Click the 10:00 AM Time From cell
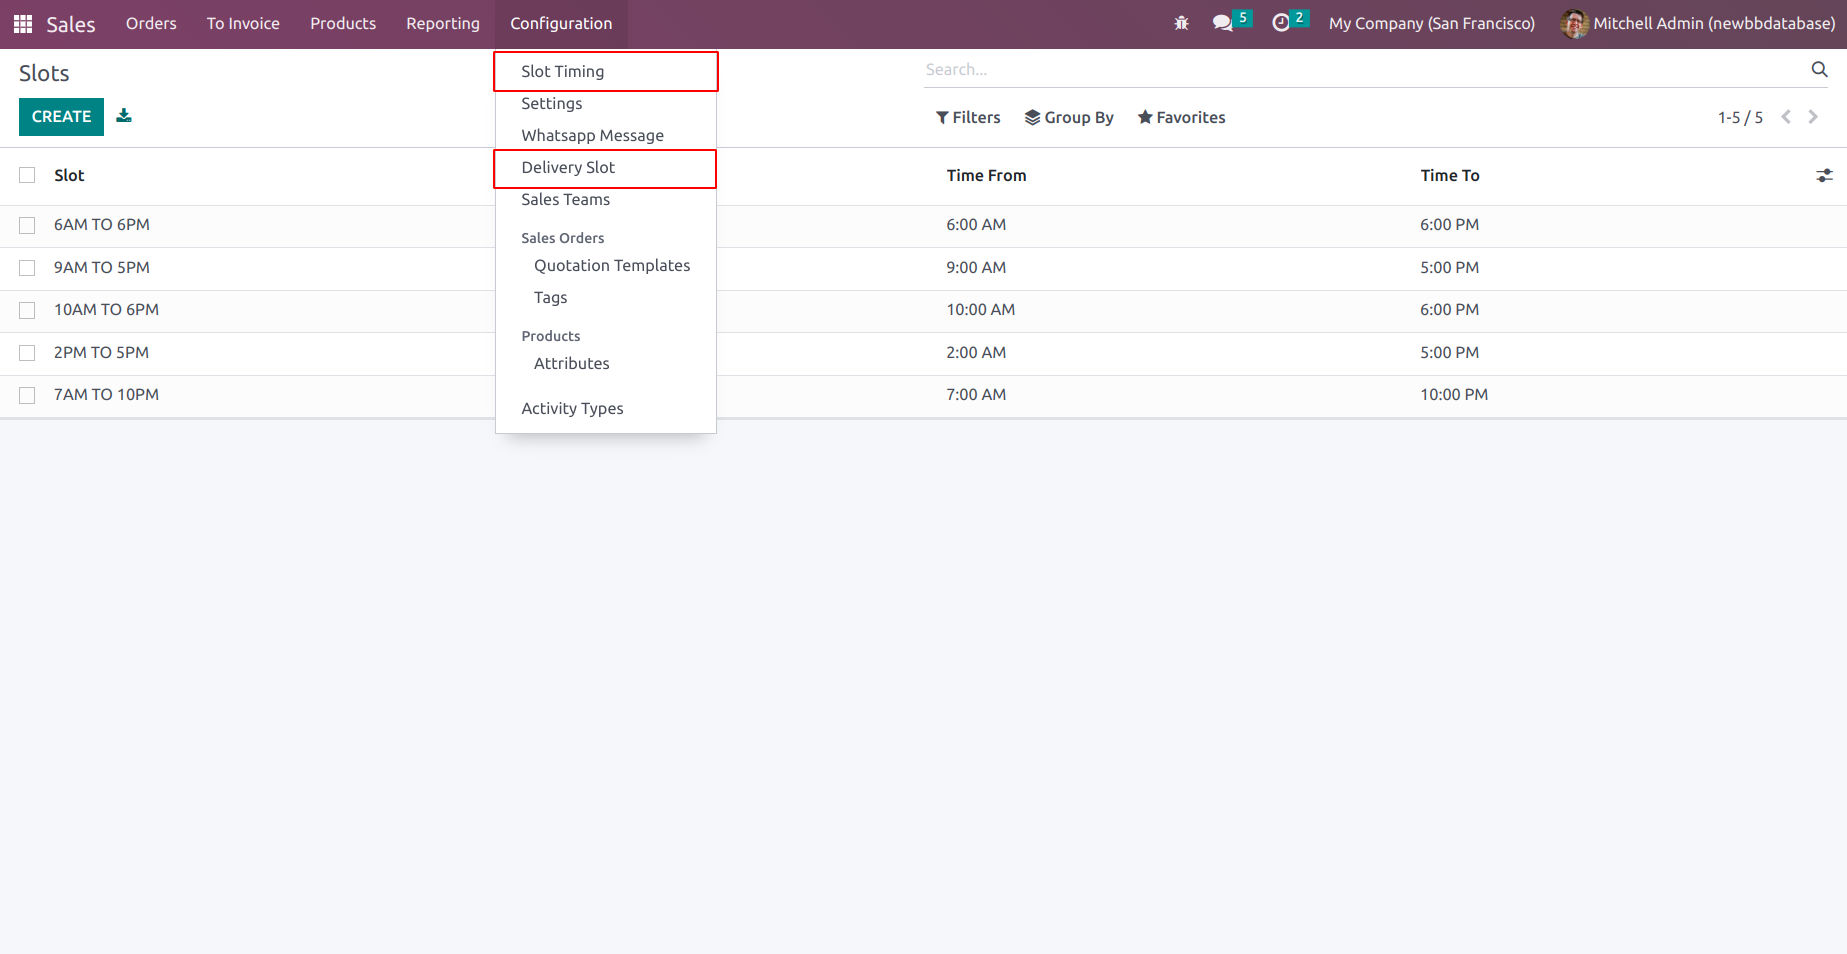This screenshot has width=1847, height=954. [x=980, y=310]
